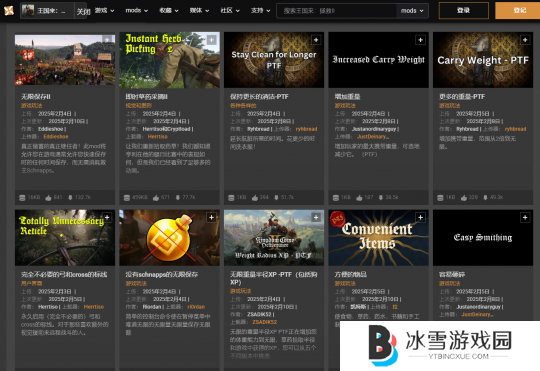The width and height of the screenshot is (540, 371).
Task: Click the thumbs-up icon showing 197 endorsements
Action: [x=359, y=198]
